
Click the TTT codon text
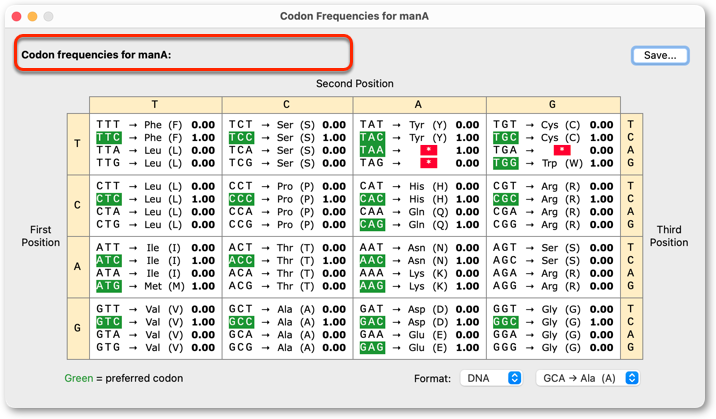tap(109, 125)
